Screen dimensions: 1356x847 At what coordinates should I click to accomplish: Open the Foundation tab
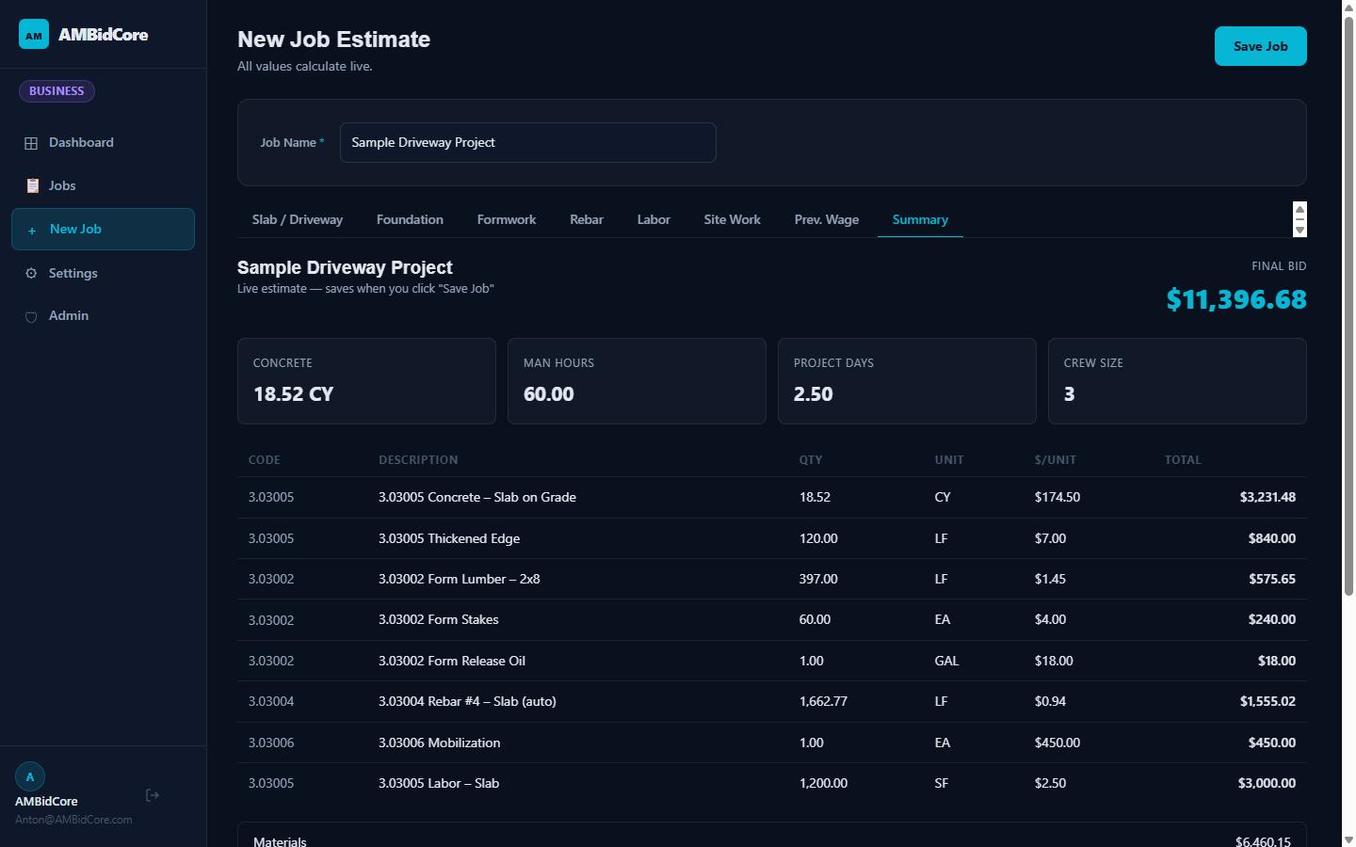[409, 219]
